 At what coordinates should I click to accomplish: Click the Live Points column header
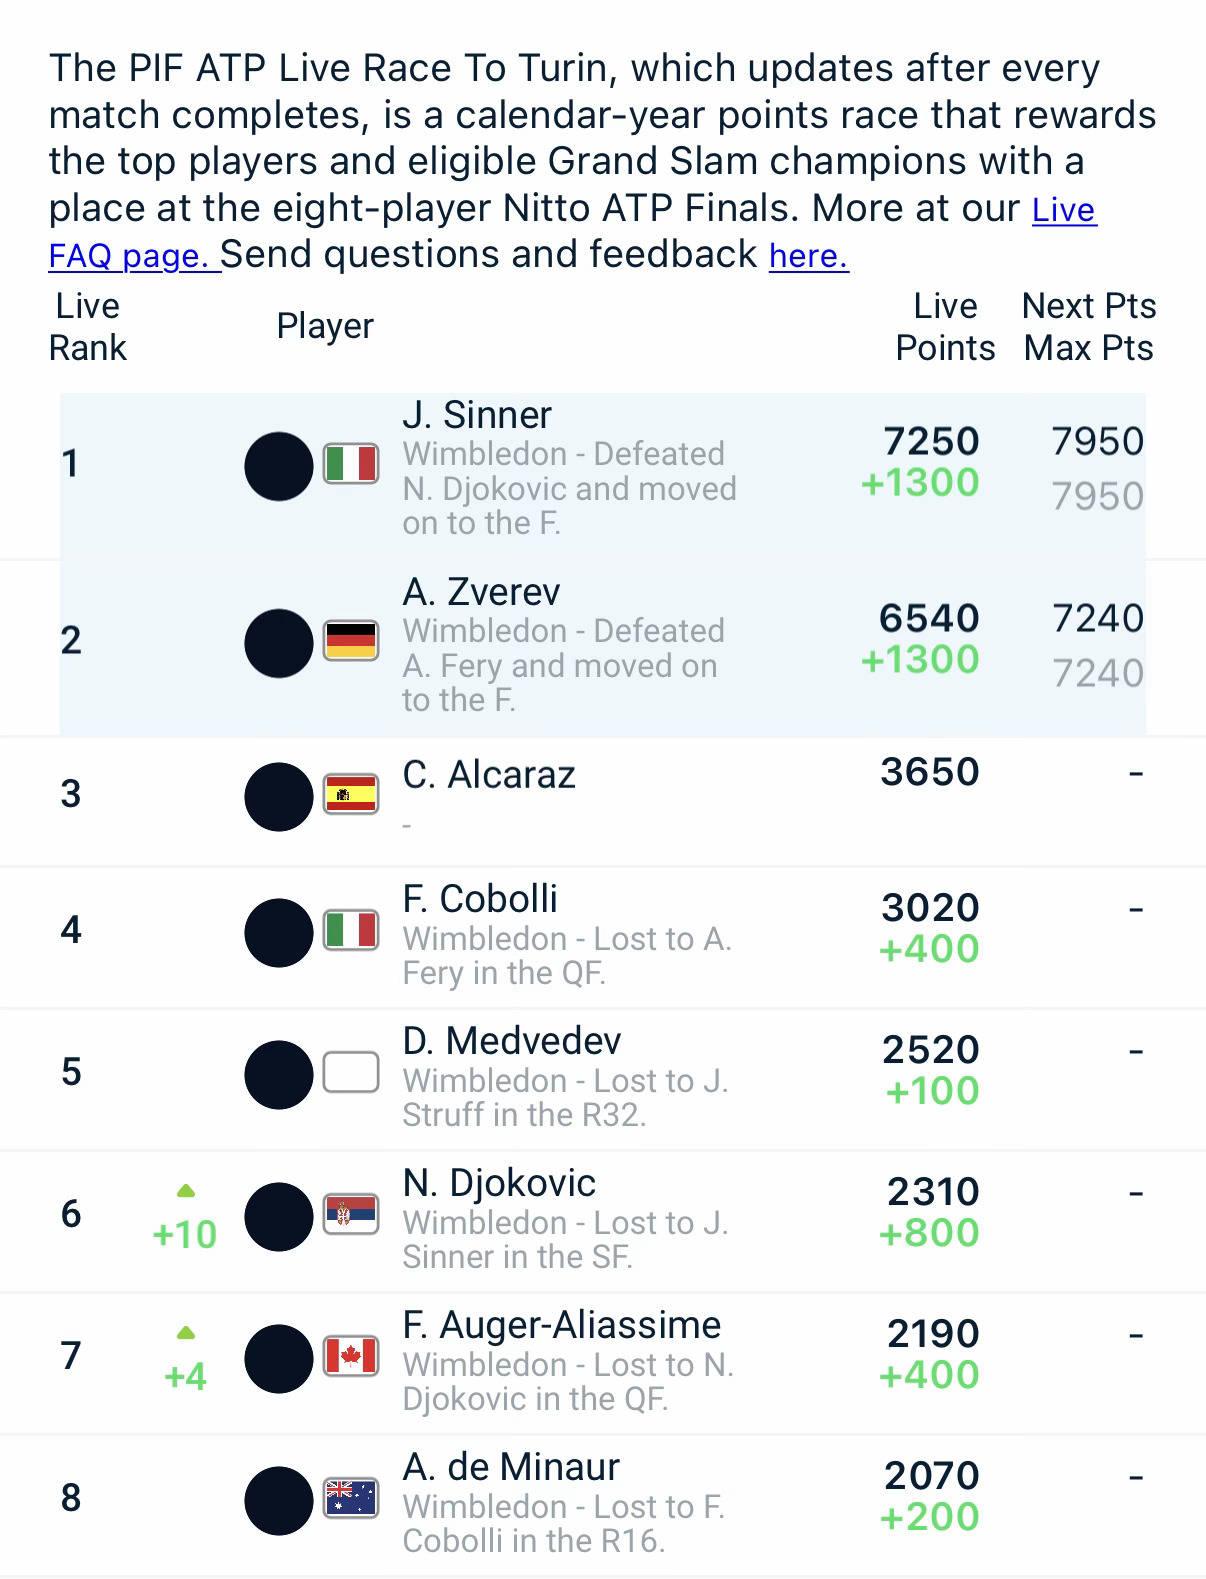[x=945, y=327]
